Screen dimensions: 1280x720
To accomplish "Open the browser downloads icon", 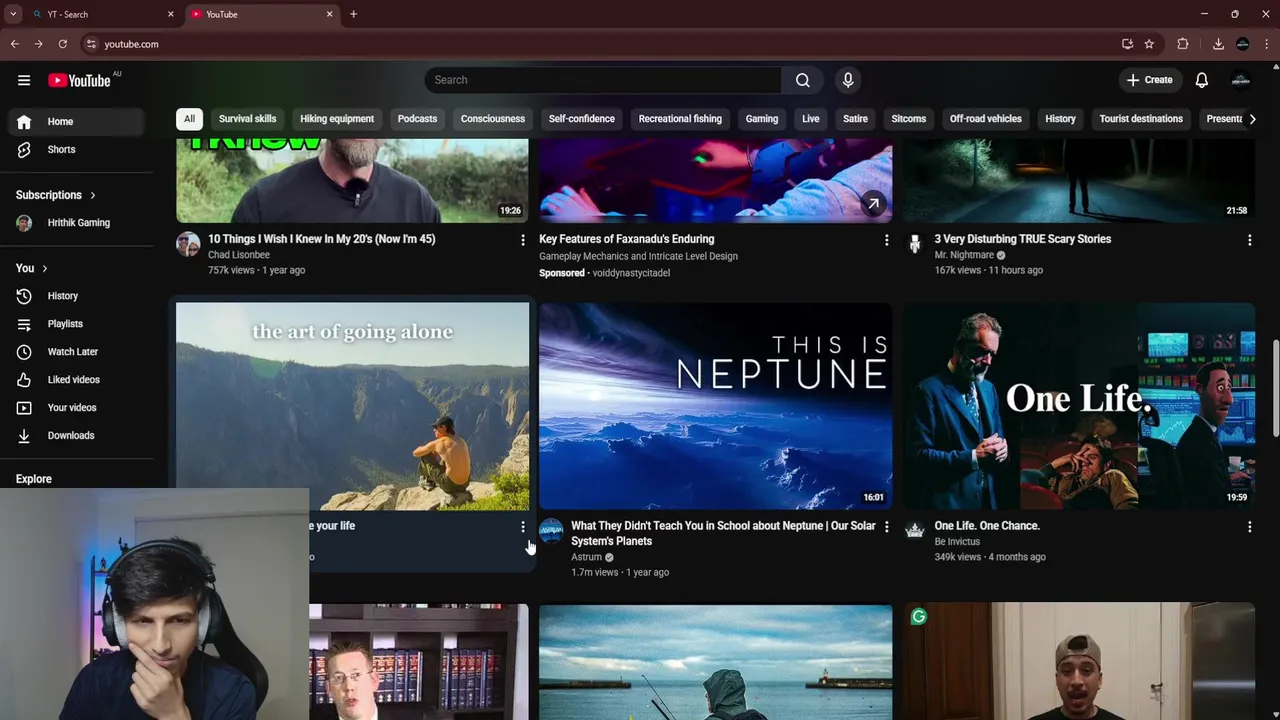I will click(1218, 44).
